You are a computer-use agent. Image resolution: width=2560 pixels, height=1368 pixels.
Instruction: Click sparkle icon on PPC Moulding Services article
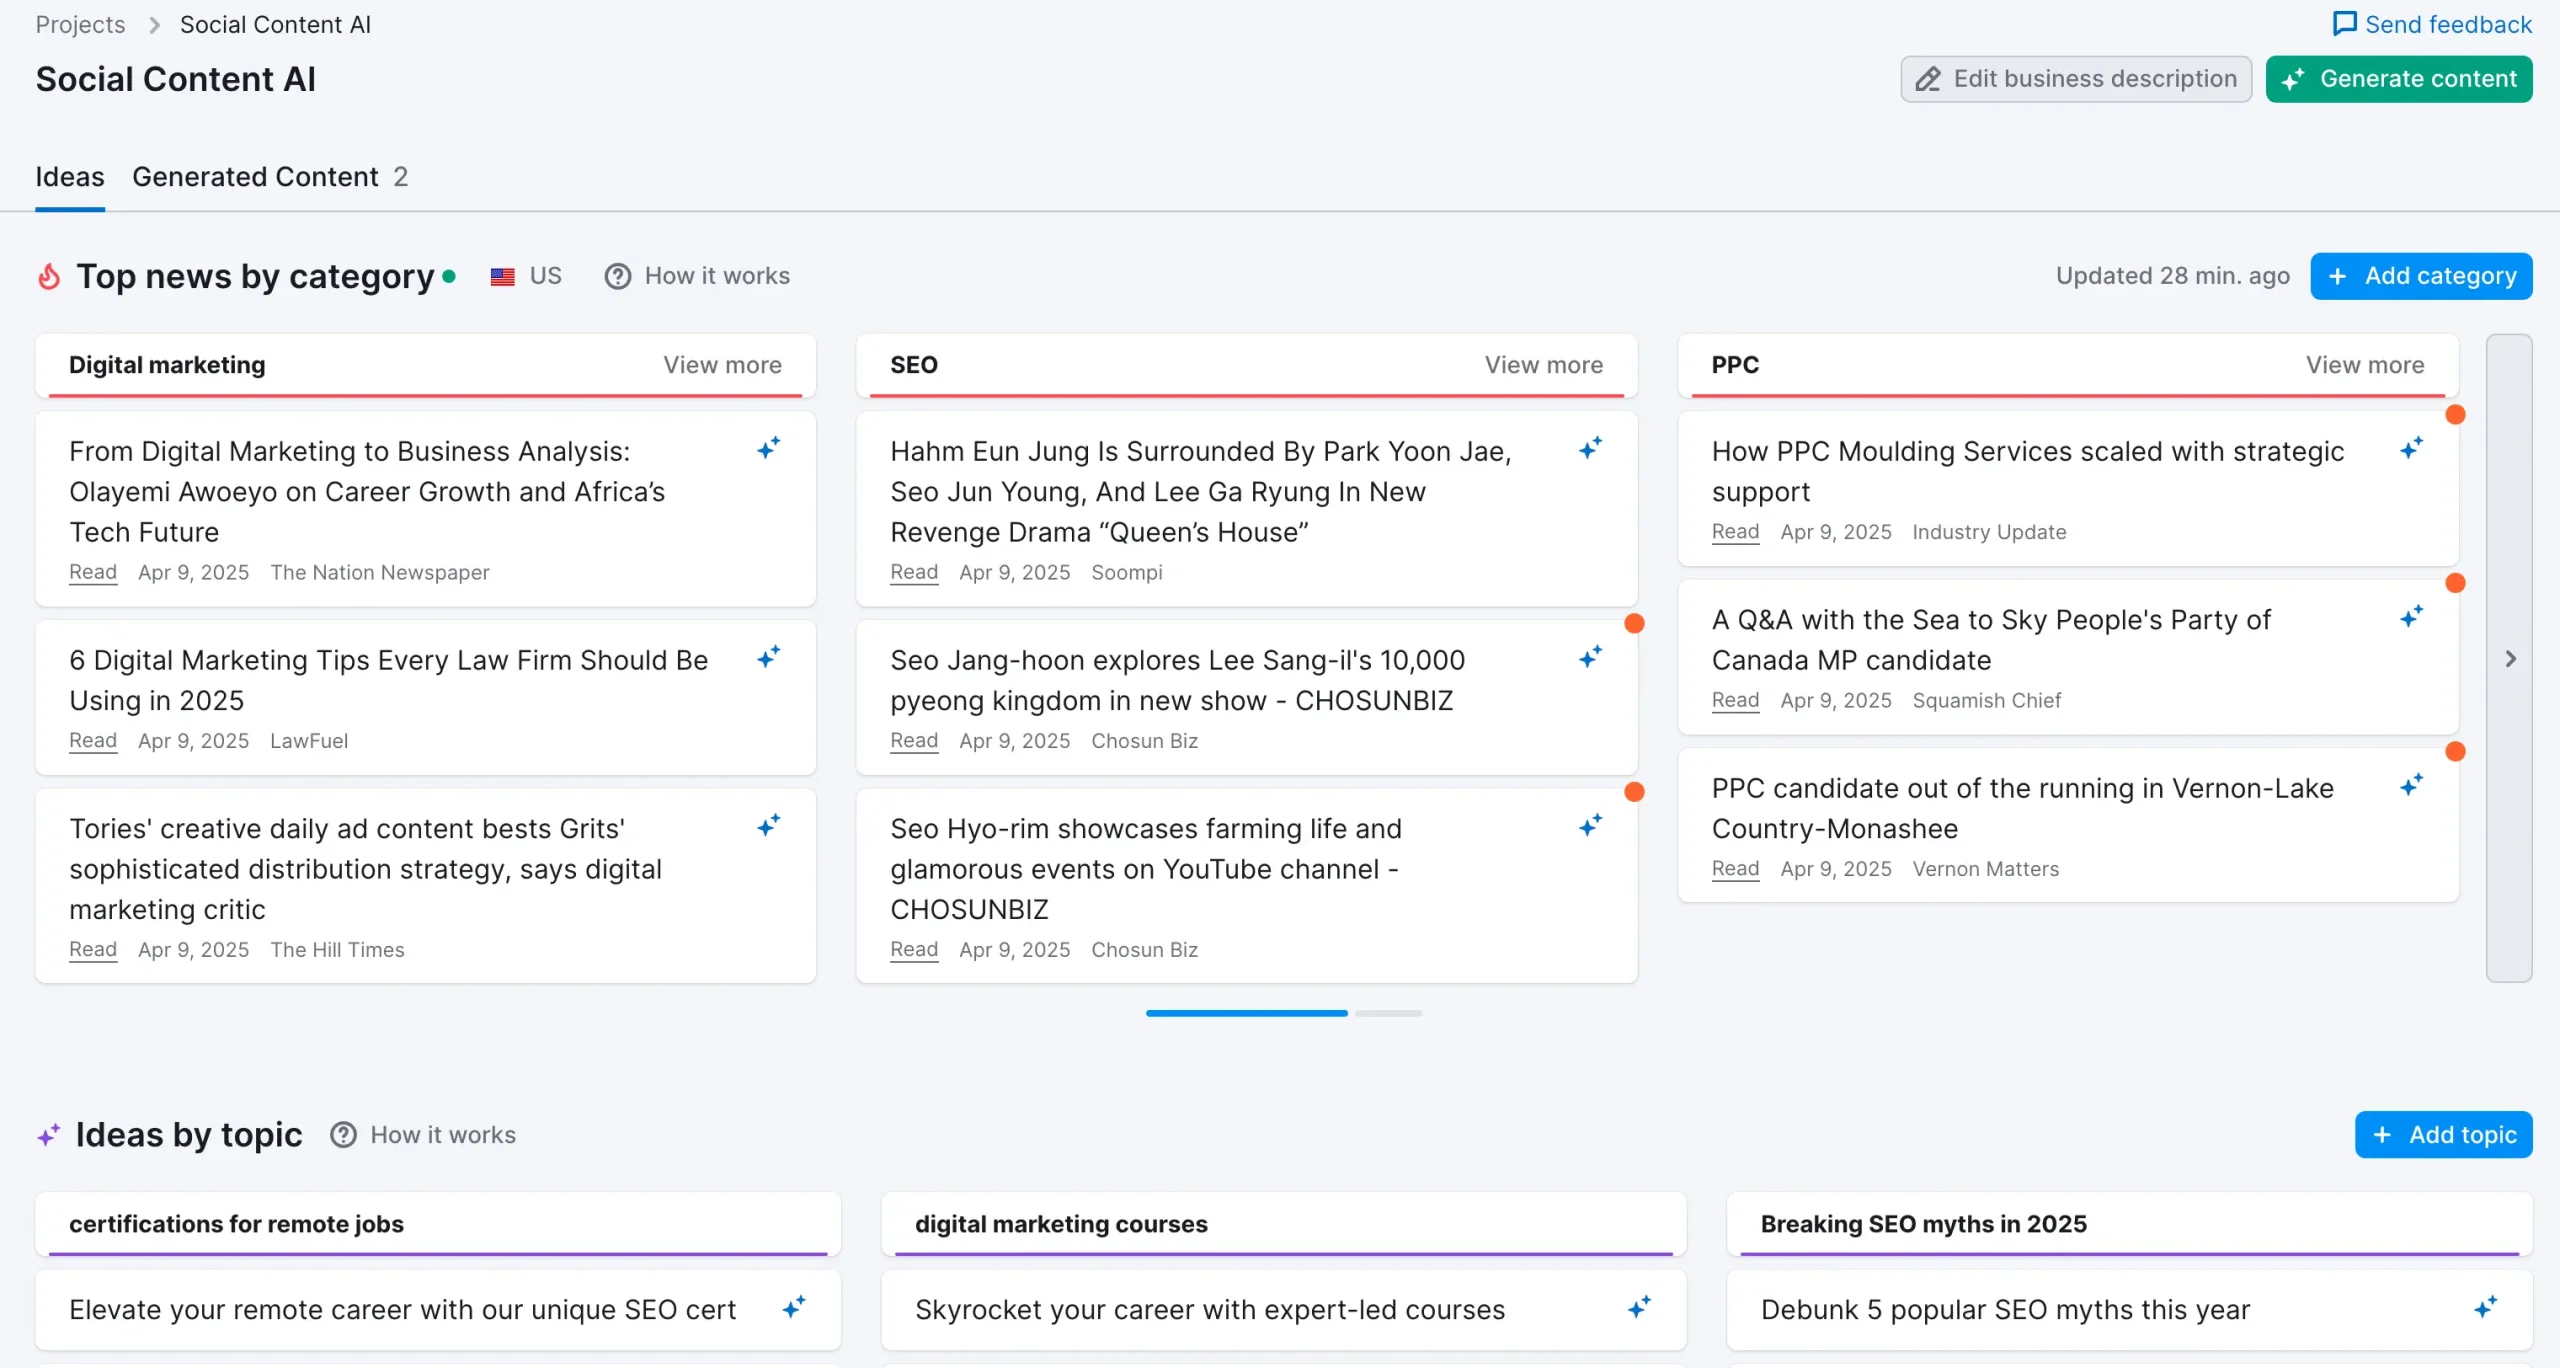[2411, 448]
